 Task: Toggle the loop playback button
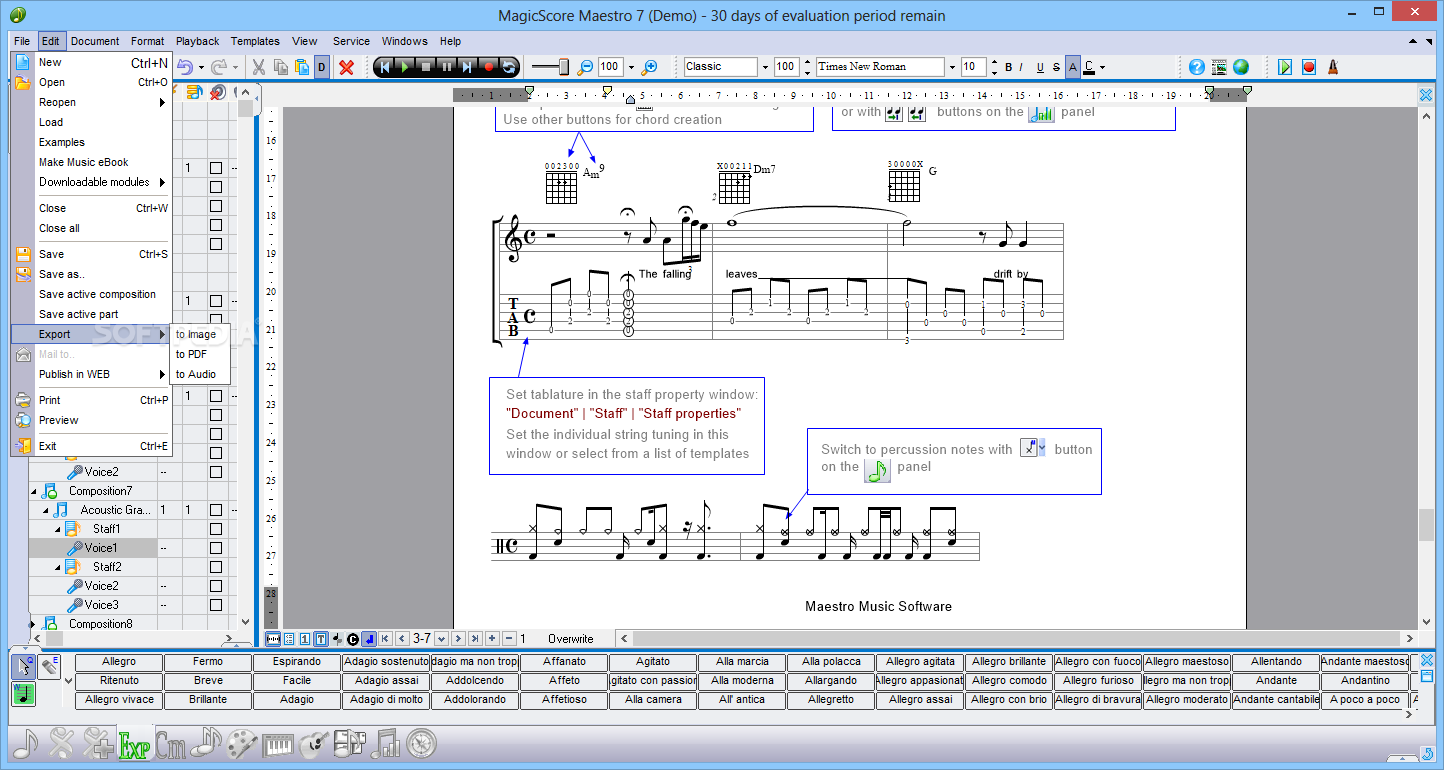coord(509,67)
